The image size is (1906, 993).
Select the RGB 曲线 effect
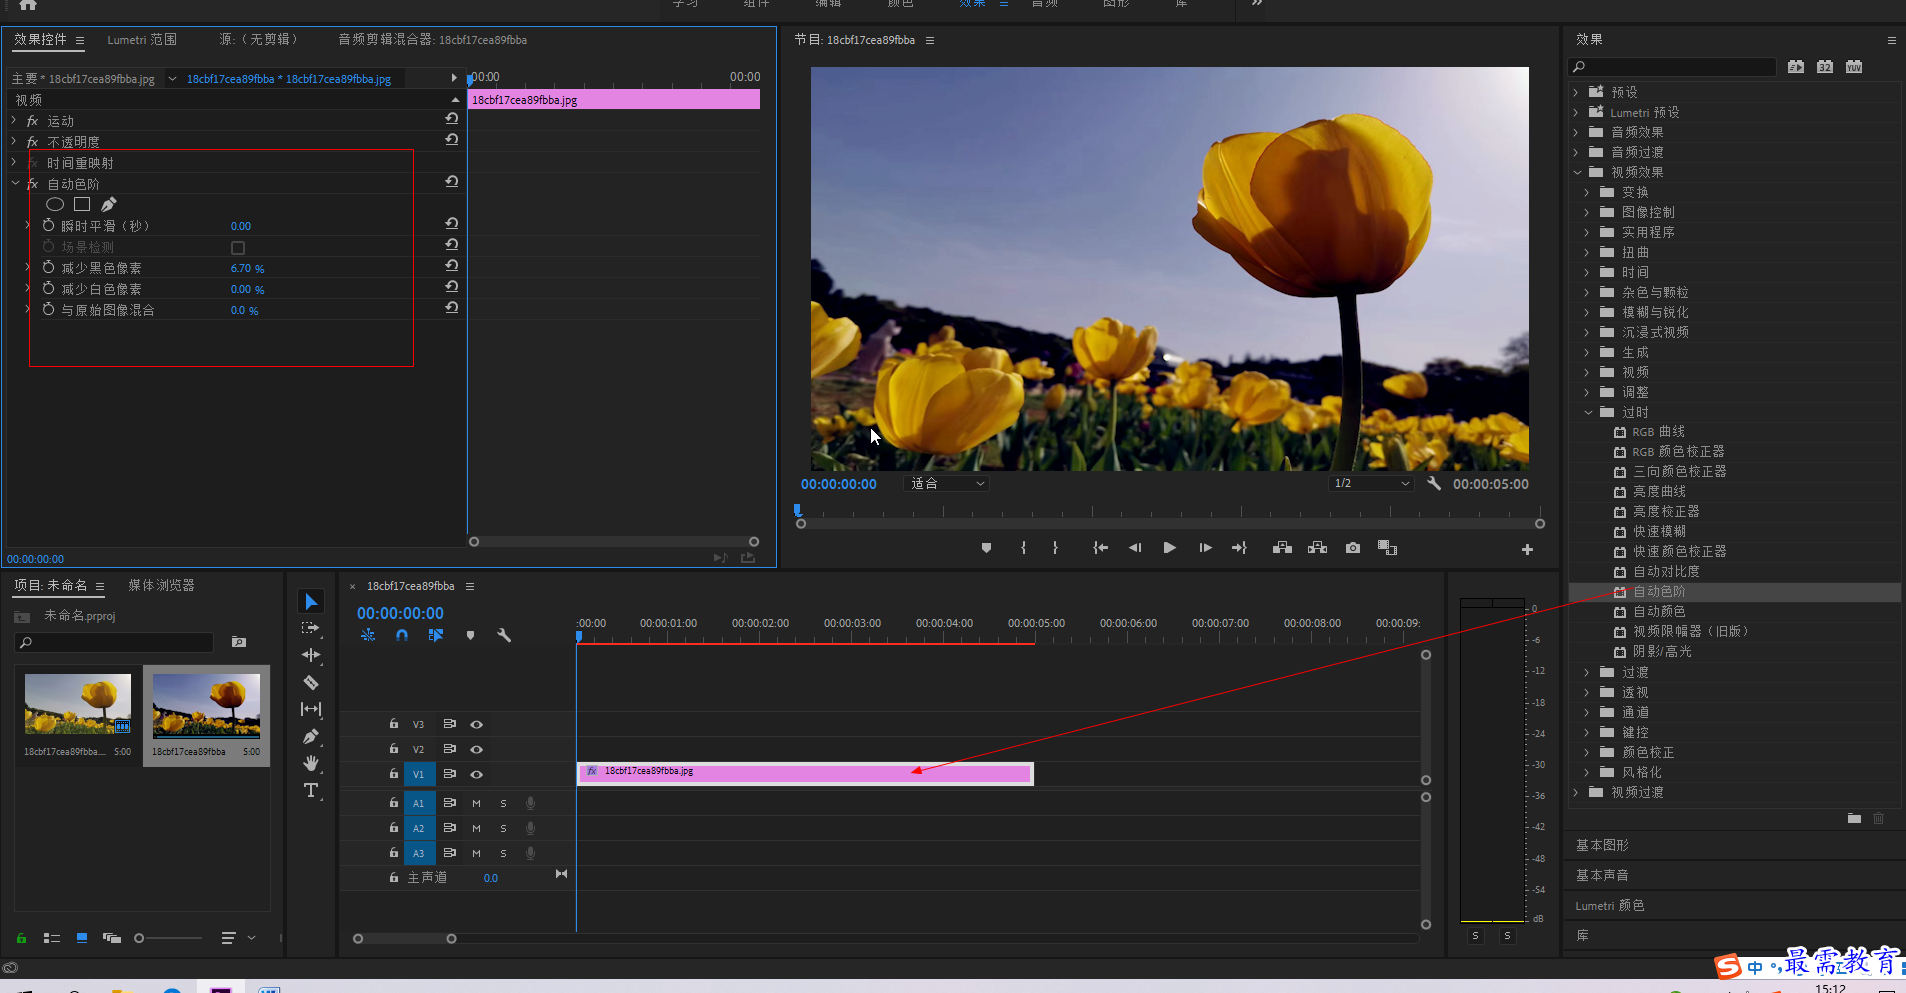click(1658, 431)
